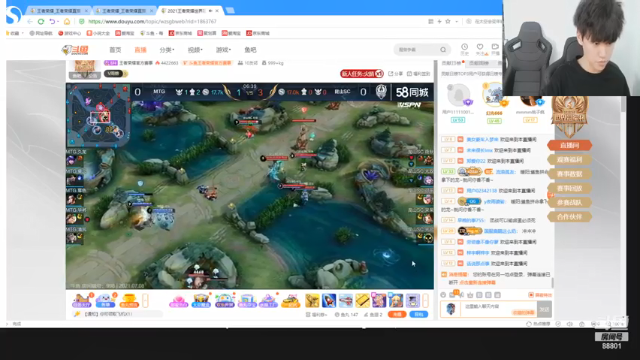The height and width of the screenshot is (360, 640).
Task: Expand the right gift list more-toggle
Action: coord(426,301)
